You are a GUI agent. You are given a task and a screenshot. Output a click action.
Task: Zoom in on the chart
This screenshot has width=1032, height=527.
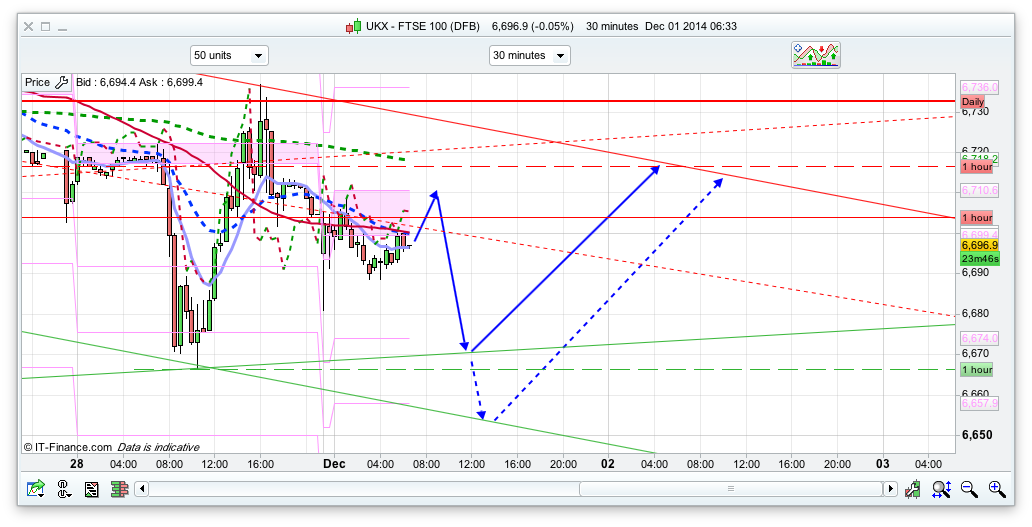point(997,489)
